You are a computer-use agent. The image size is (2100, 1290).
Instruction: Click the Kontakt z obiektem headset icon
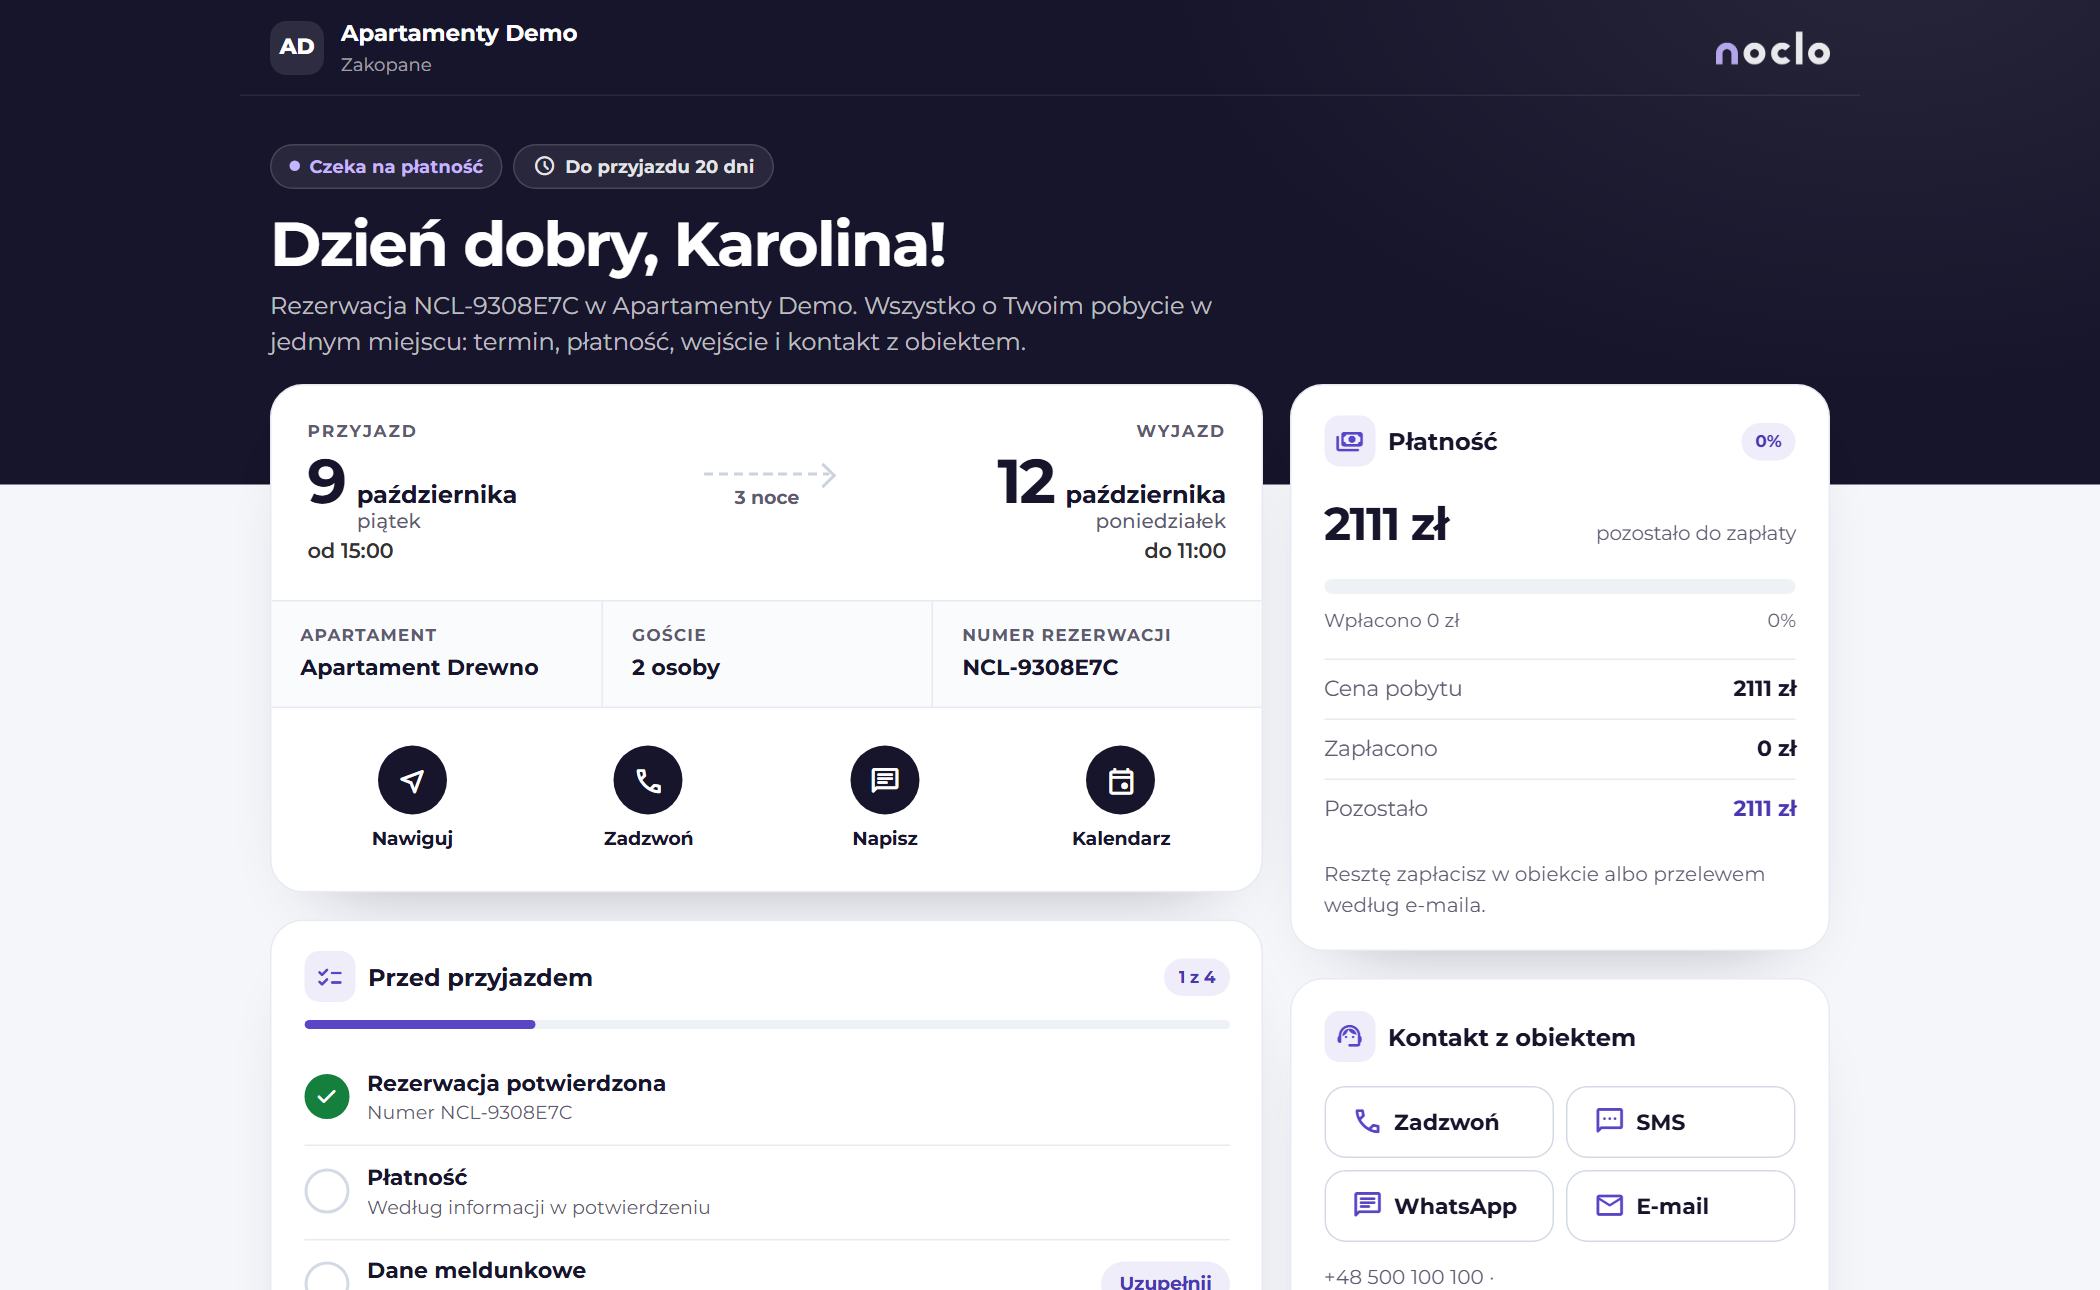[1350, 1037]
